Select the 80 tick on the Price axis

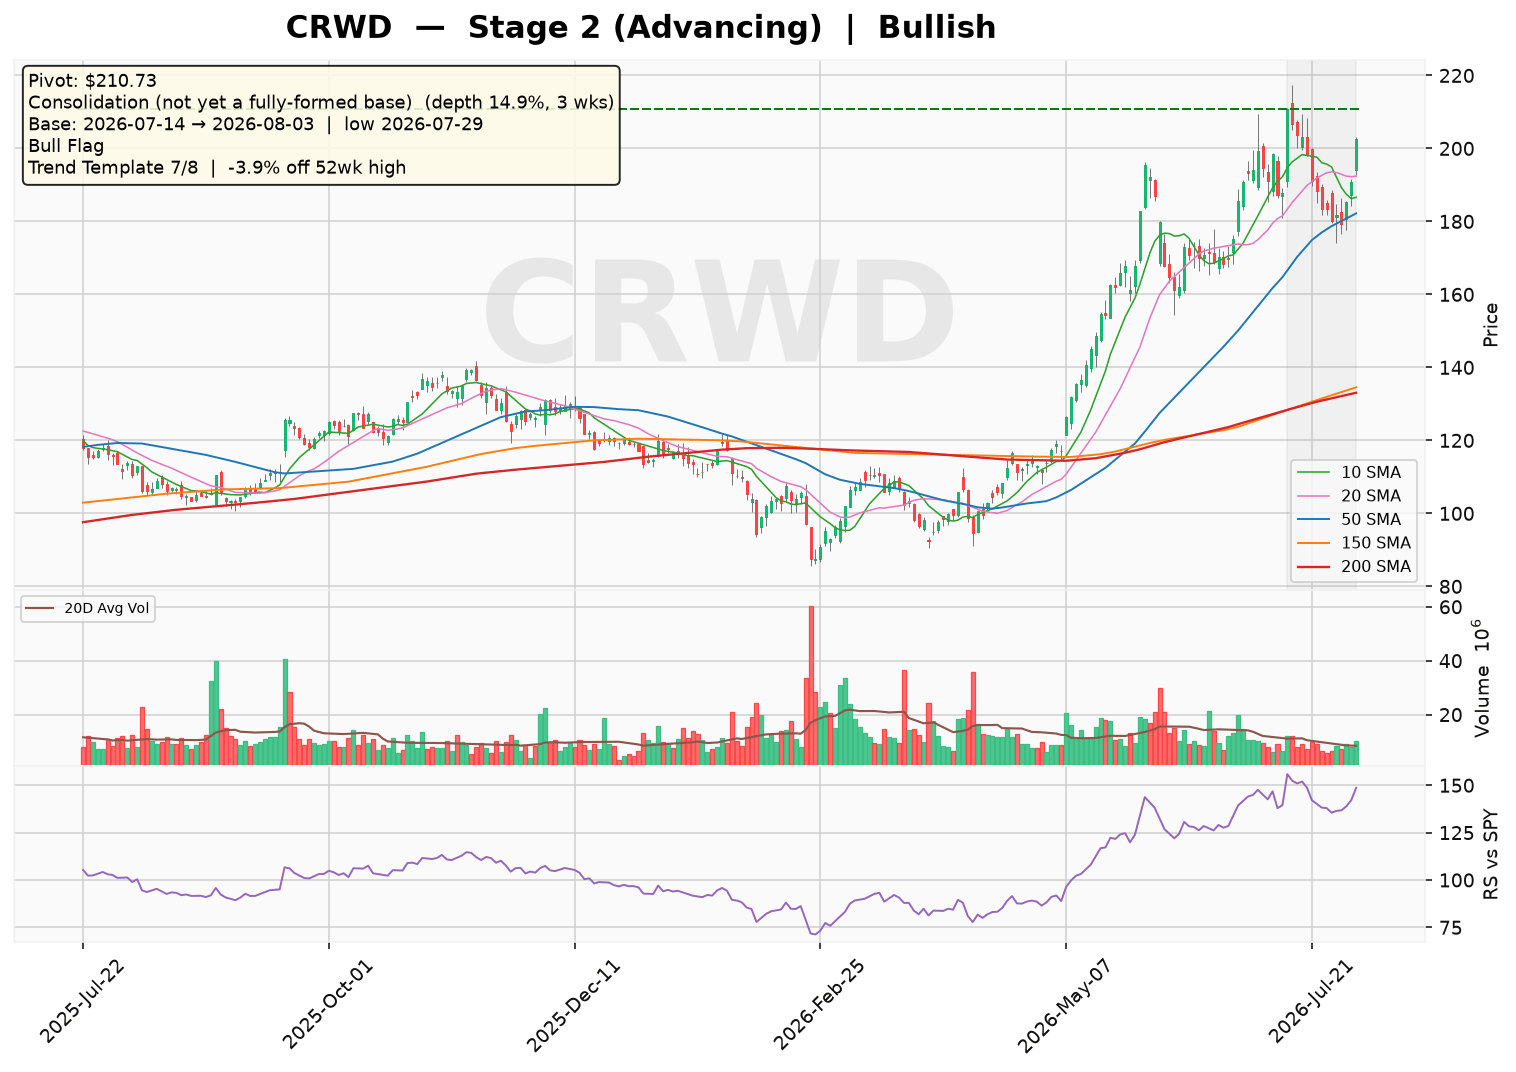click(x=1449, y=587)
